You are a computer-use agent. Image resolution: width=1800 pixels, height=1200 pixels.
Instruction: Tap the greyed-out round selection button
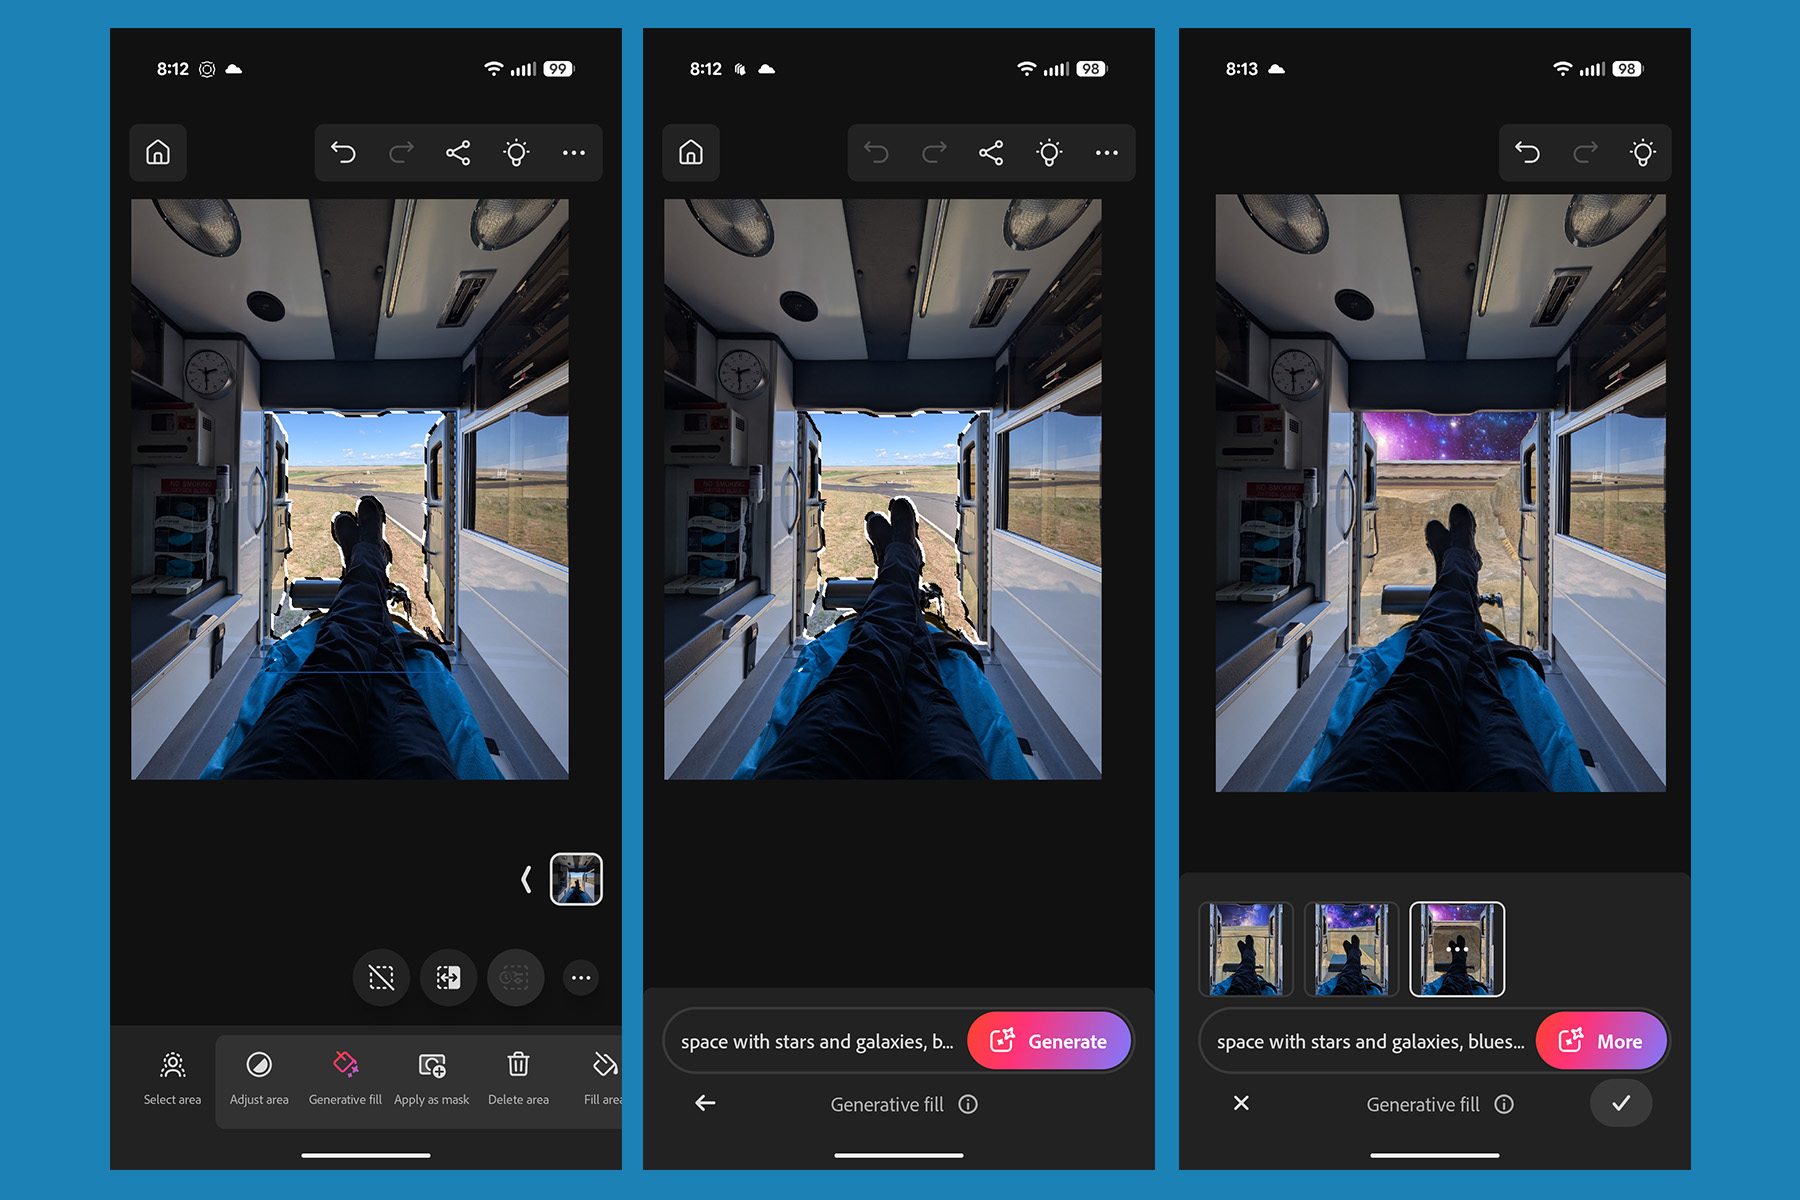tap(515, 977)
